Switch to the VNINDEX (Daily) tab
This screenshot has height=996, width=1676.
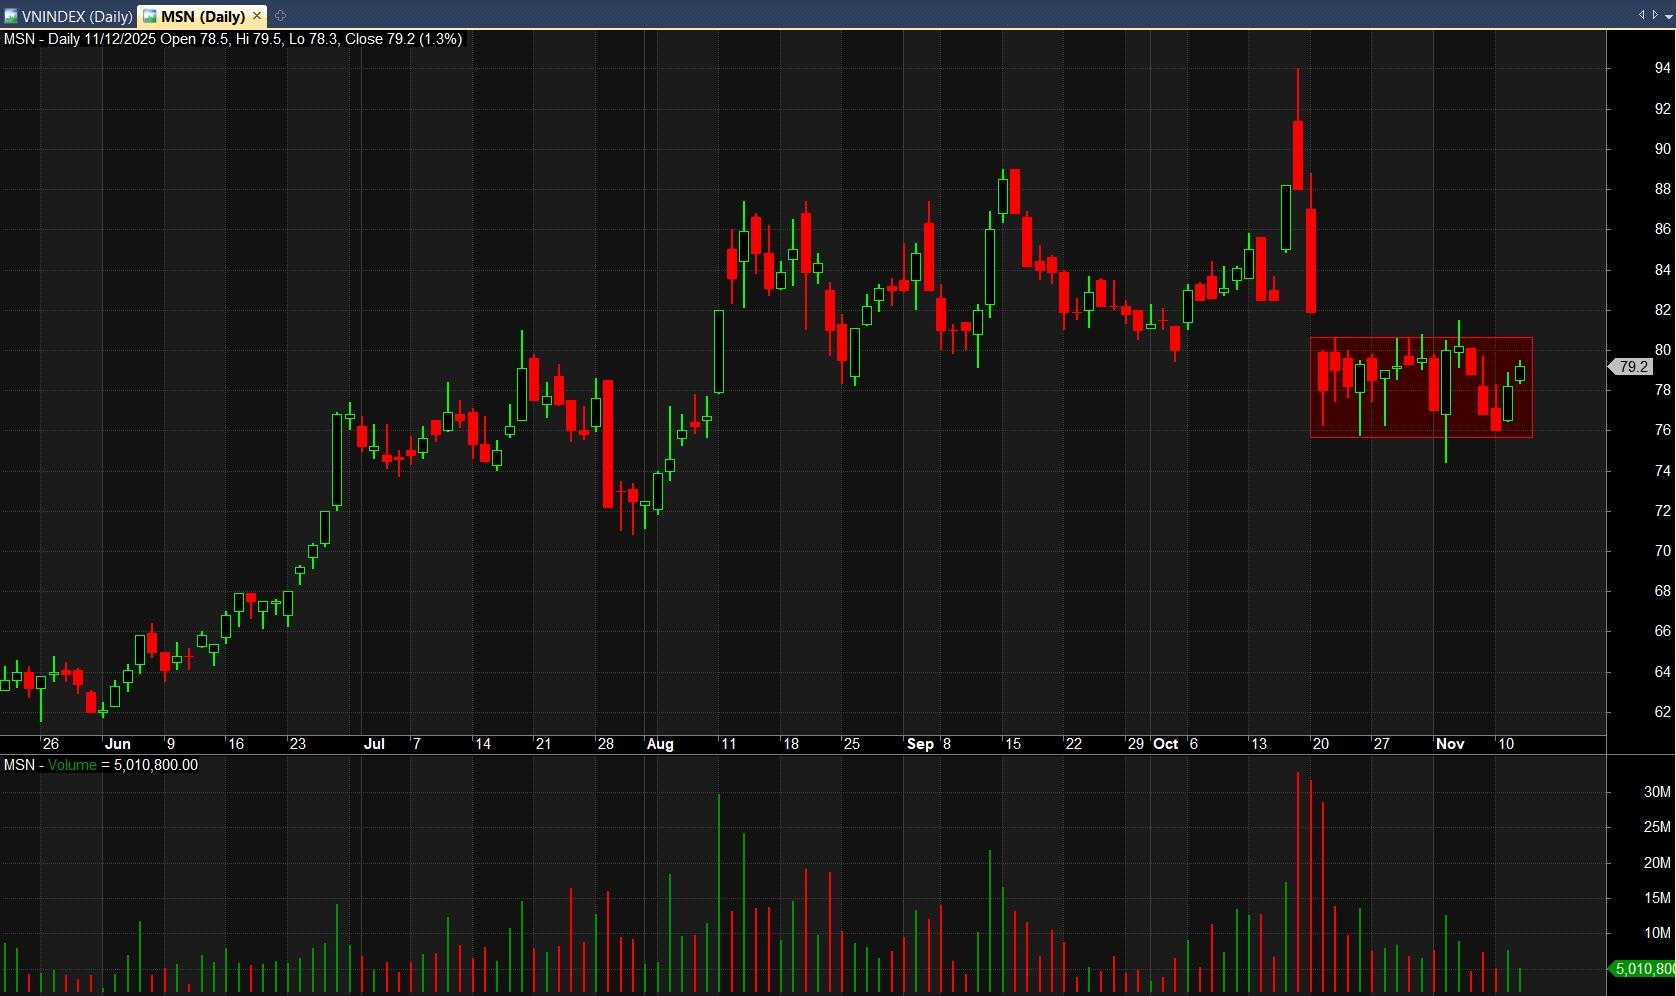68,16
